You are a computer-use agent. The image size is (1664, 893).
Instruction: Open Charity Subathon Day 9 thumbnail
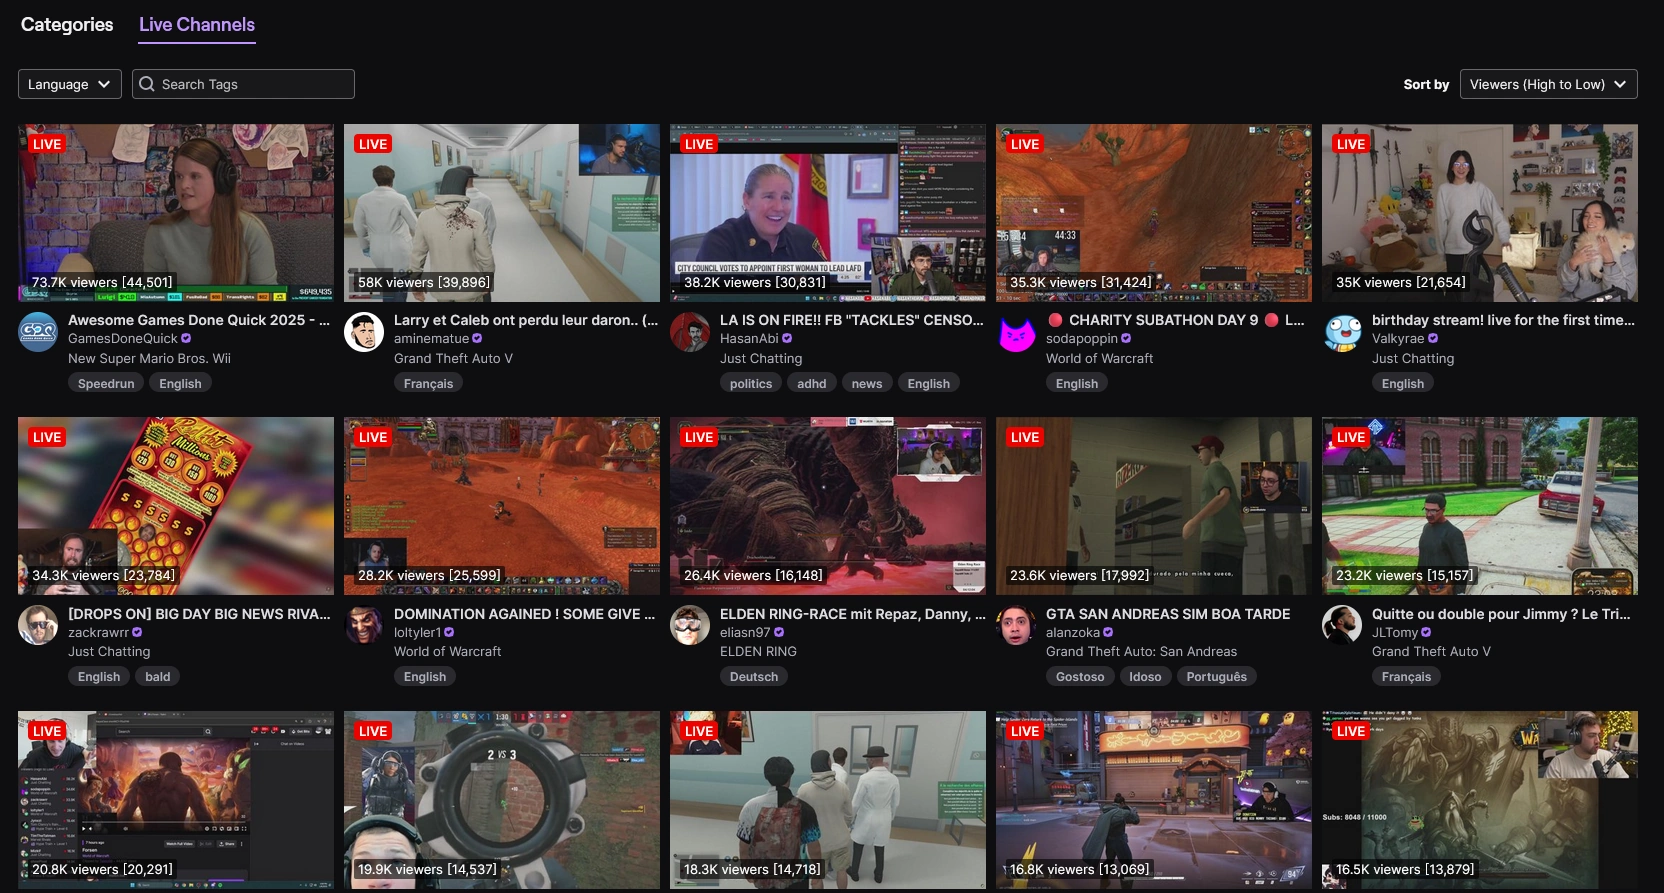point(1154,213)
